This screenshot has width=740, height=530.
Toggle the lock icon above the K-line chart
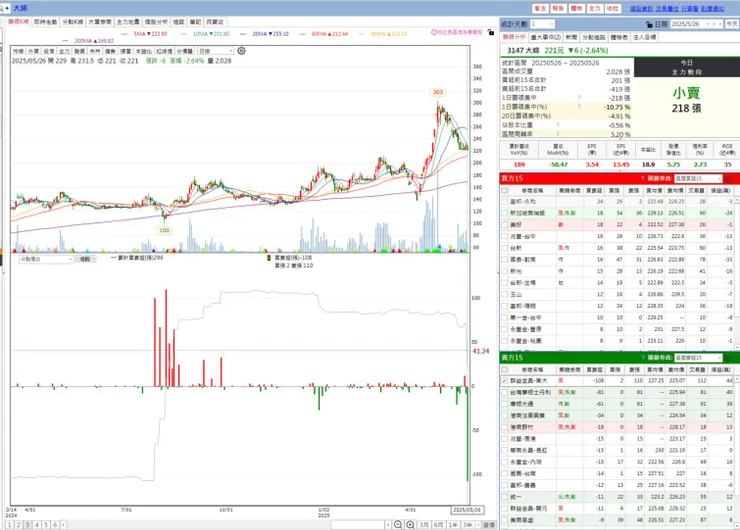(491, 33)
